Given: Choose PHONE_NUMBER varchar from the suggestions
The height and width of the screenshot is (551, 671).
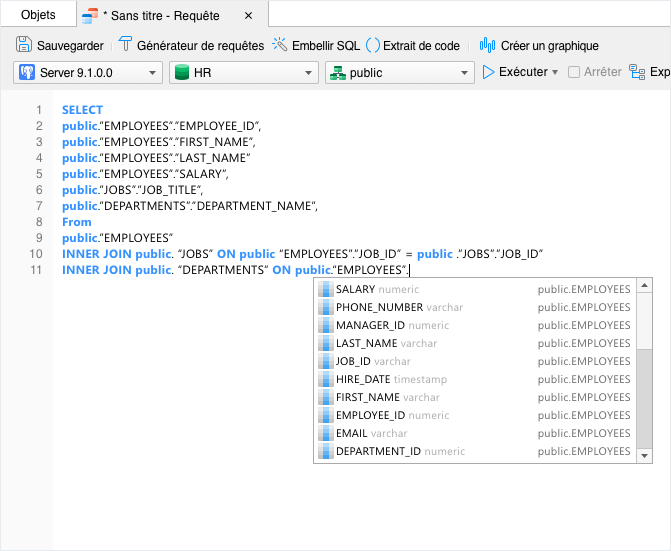Looking at the screenshot, I should [x=475, y=307].
